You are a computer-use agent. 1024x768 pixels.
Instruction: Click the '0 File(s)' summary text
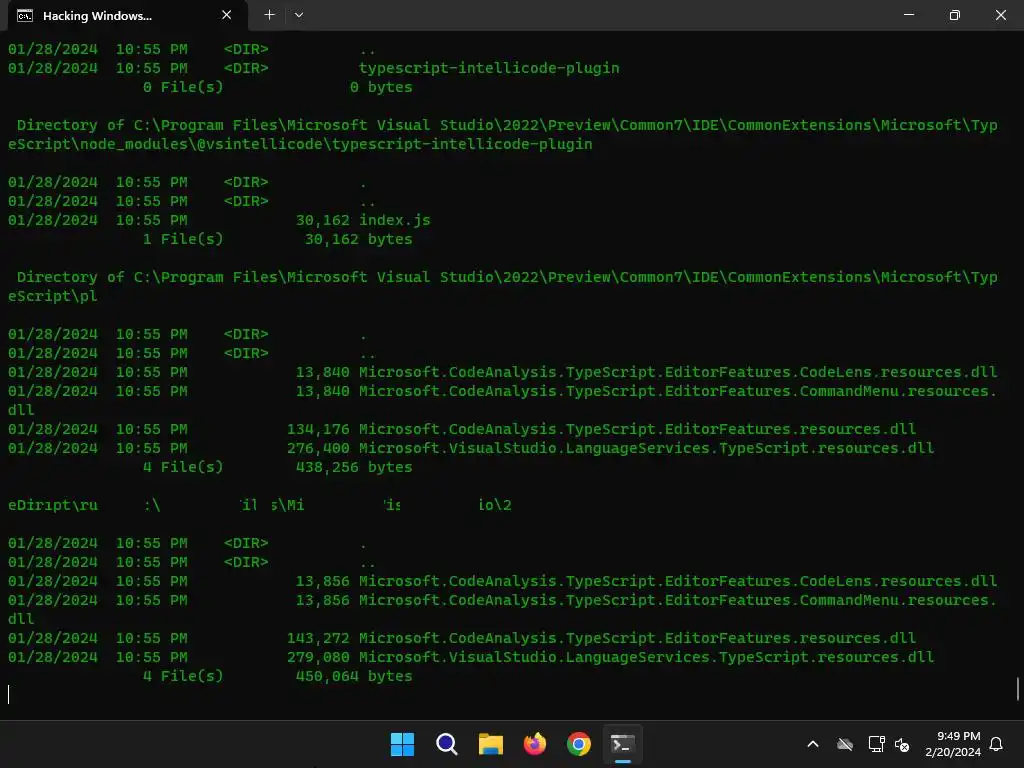coord(183,87)
